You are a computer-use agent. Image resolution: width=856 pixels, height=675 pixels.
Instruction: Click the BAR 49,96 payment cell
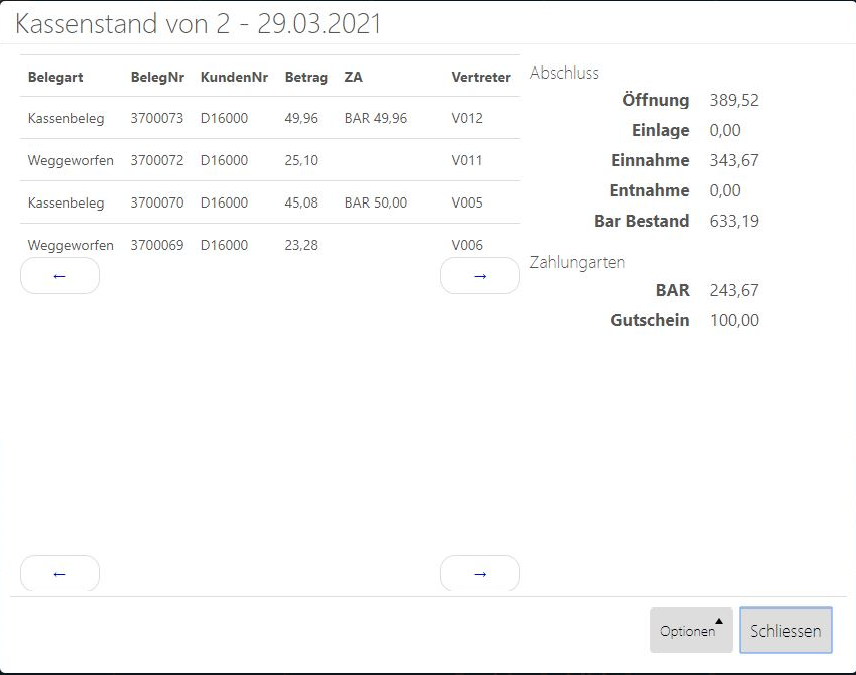[376, 118]
